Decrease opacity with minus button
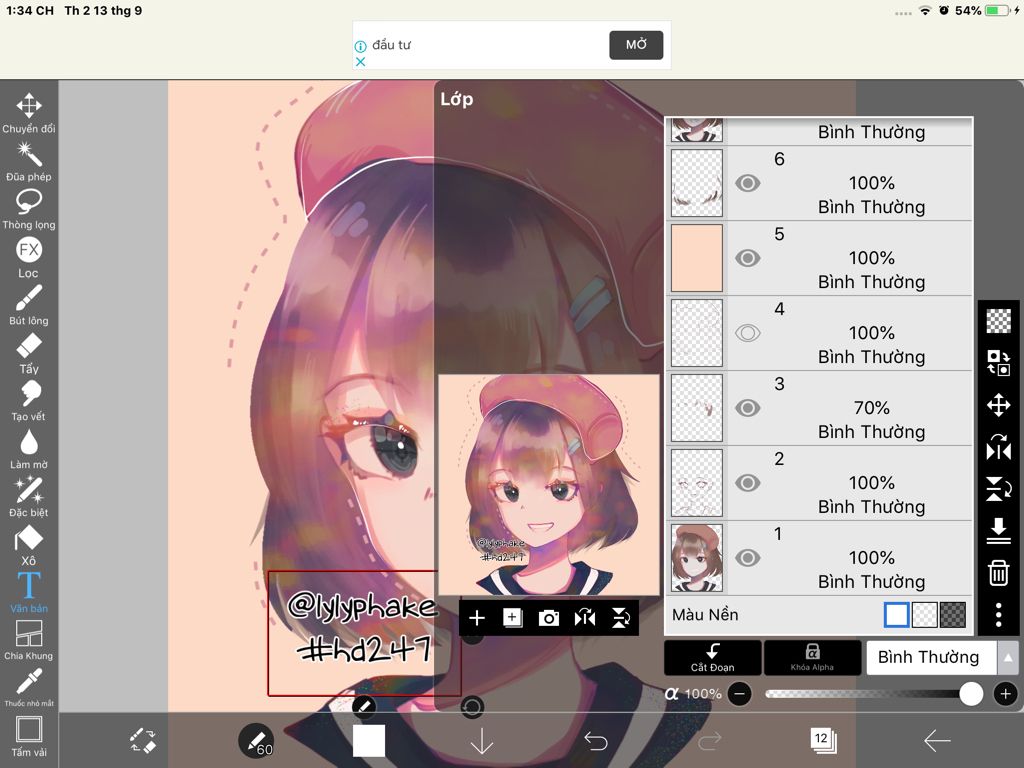 pyautogui.click(x=739, y=694)
